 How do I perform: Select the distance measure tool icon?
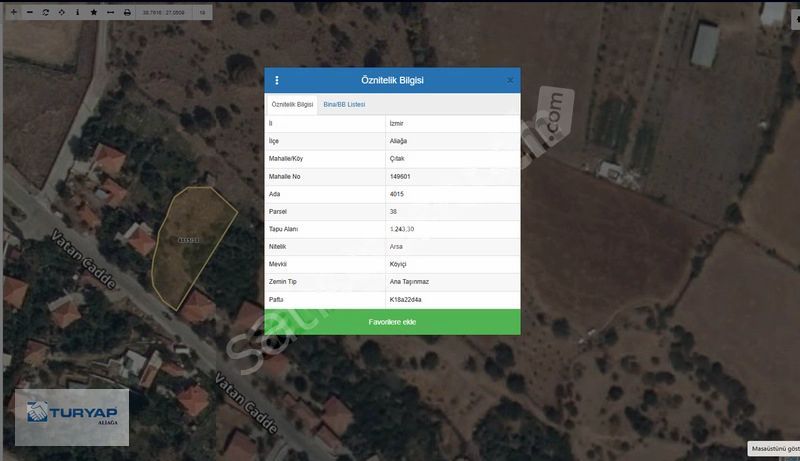coord(110,12)
